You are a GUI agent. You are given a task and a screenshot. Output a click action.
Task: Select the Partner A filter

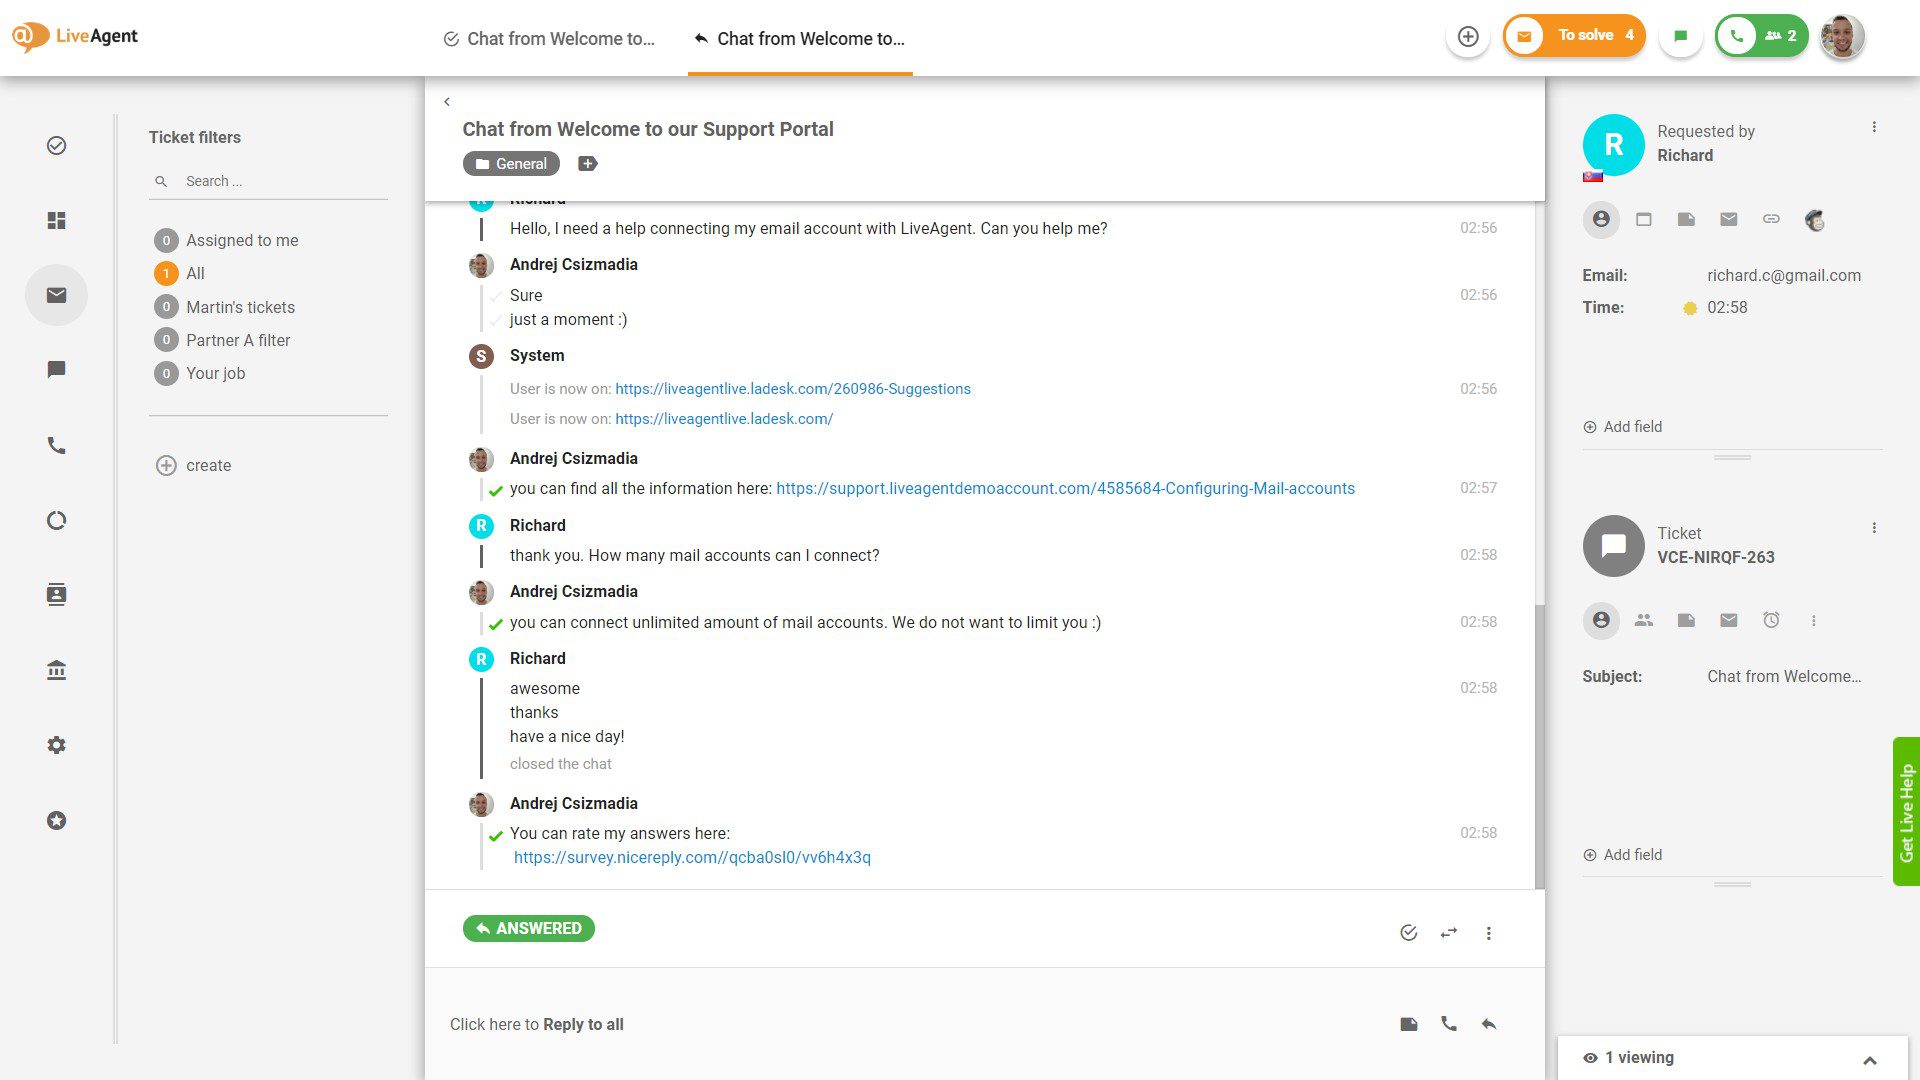click(x=237, y=340)
